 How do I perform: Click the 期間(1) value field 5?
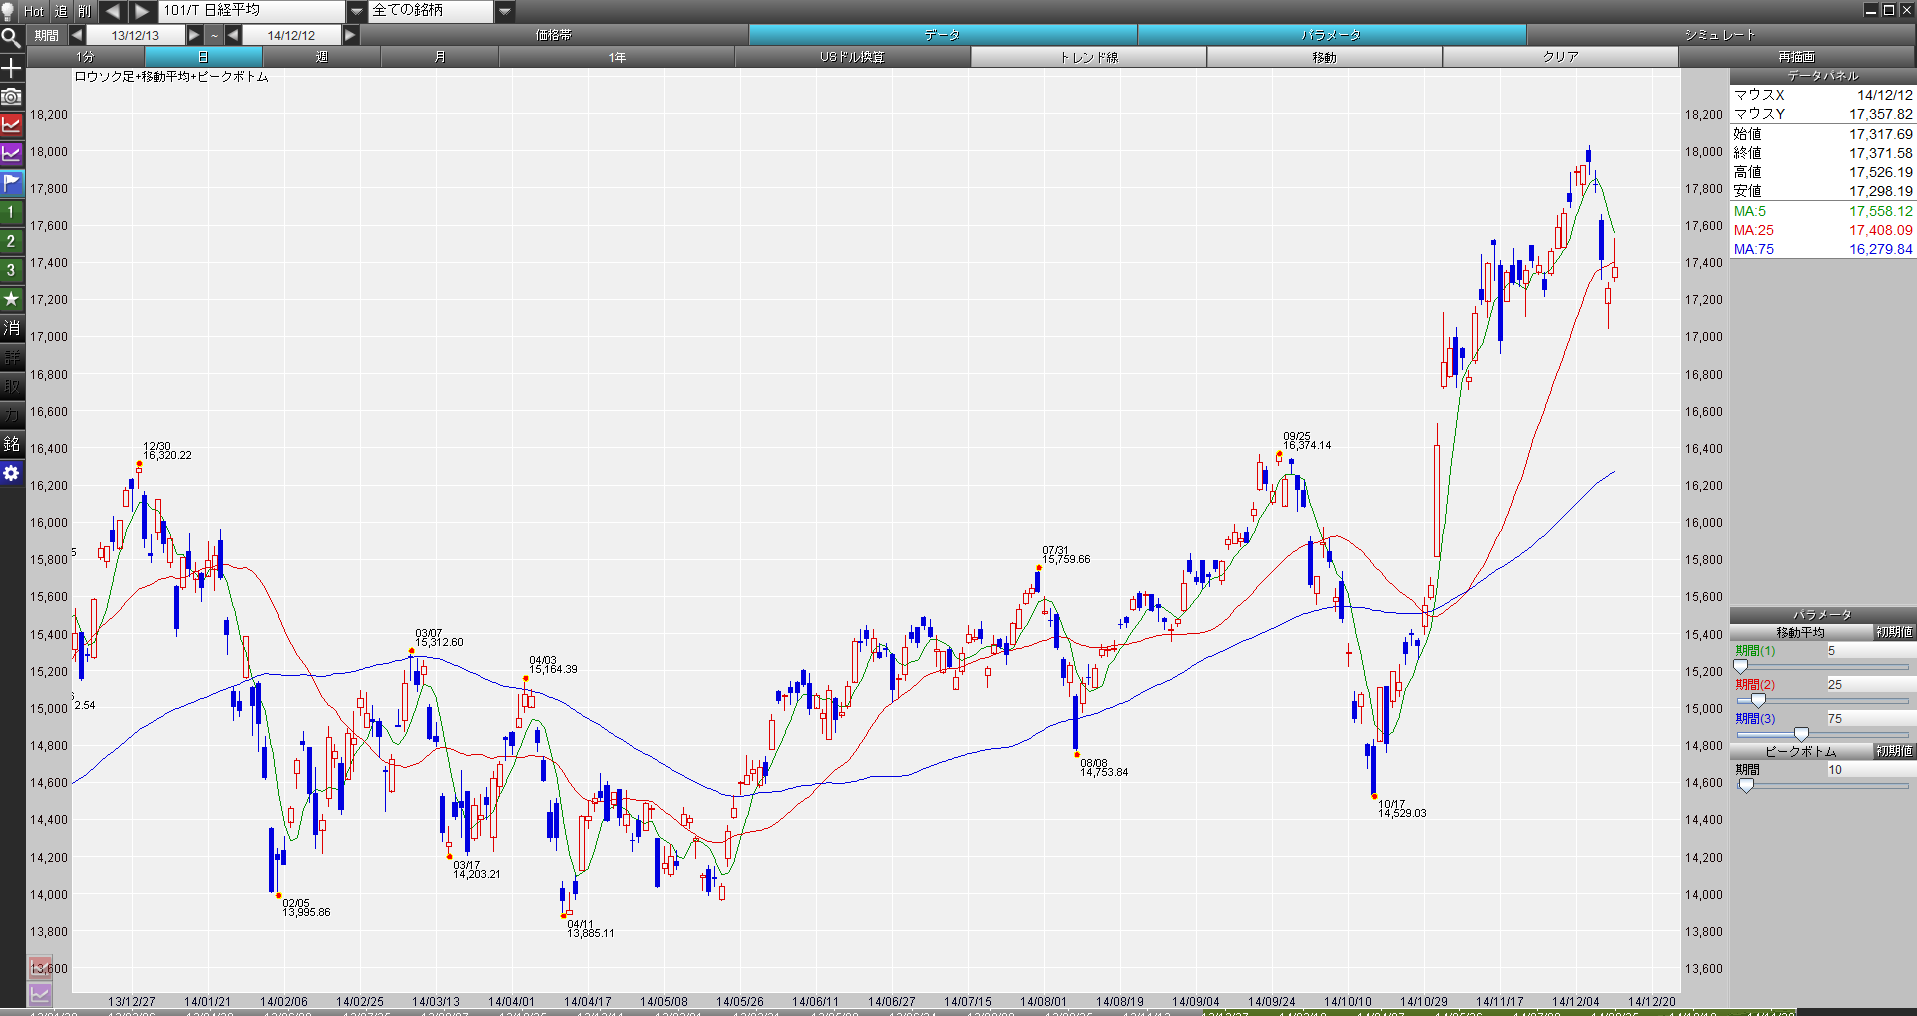click(x=1870, y=651)
